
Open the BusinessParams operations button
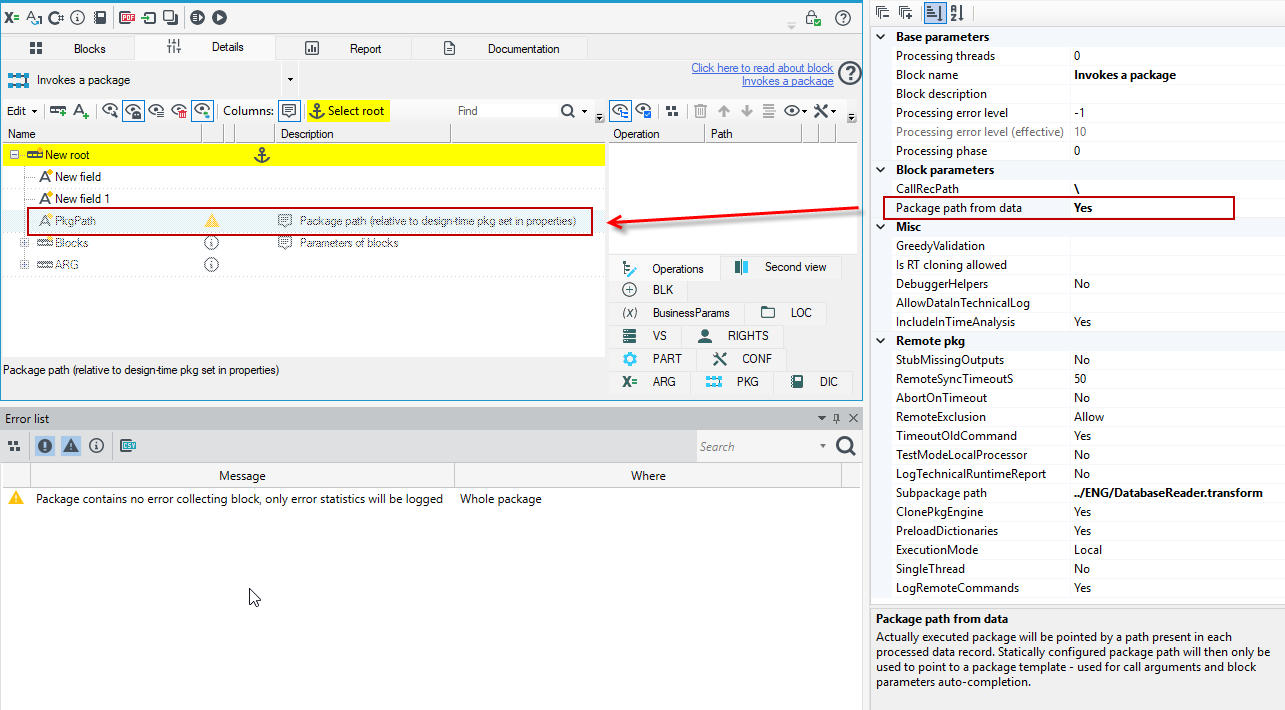[677, 312]
